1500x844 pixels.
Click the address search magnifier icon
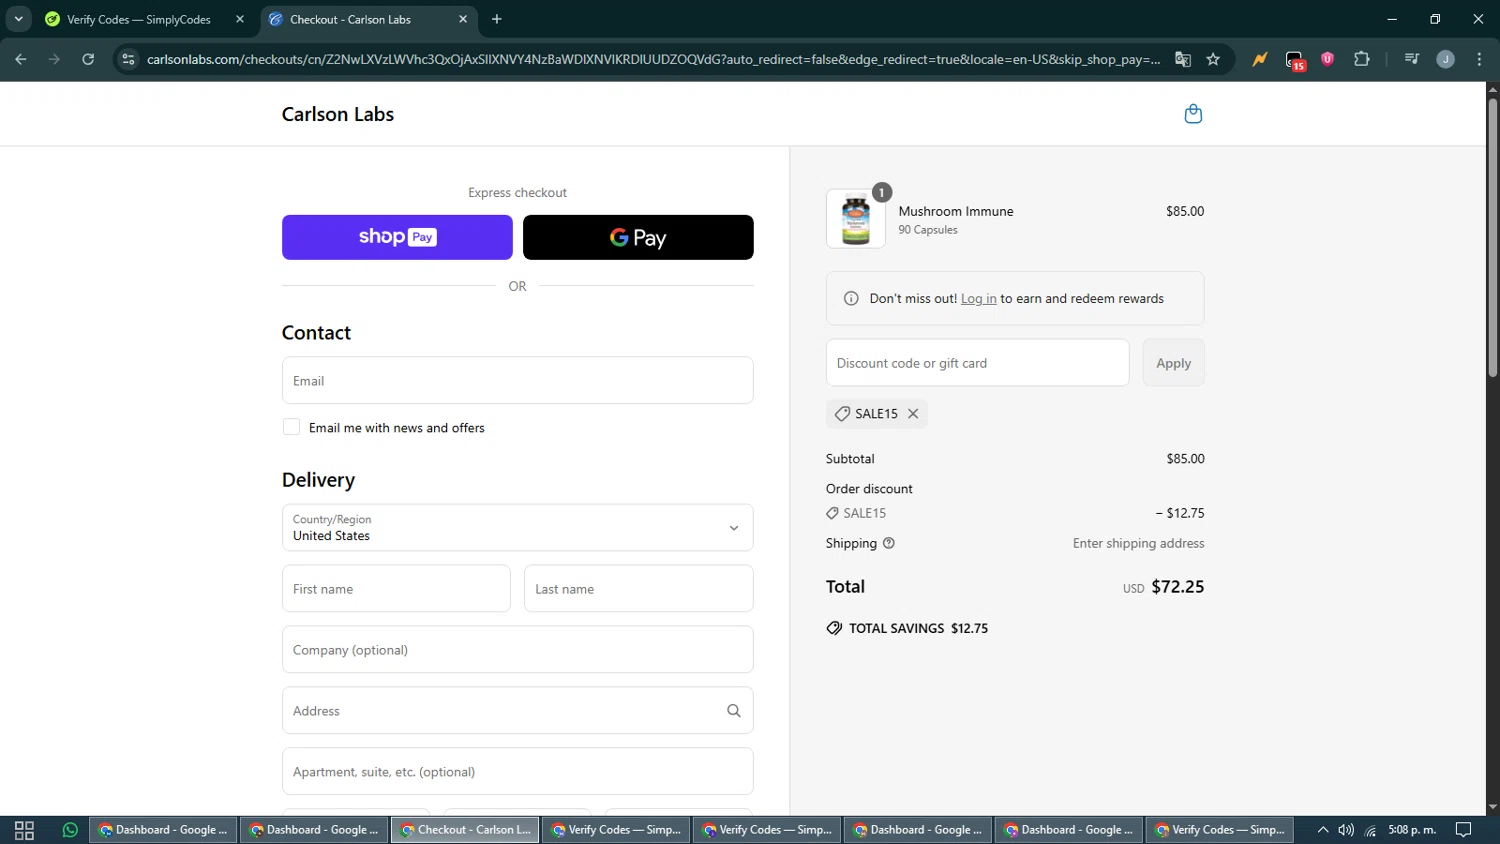(x=734, y=711)
